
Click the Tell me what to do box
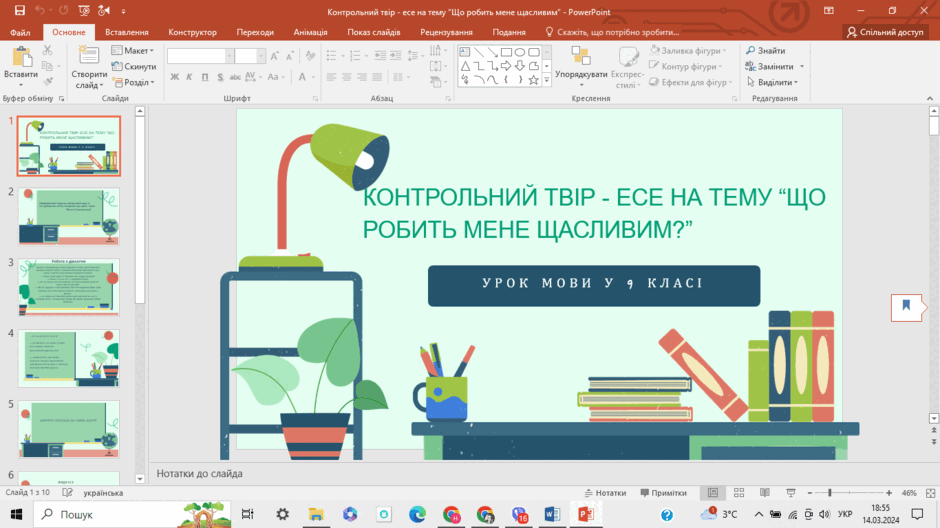point(612,32)
